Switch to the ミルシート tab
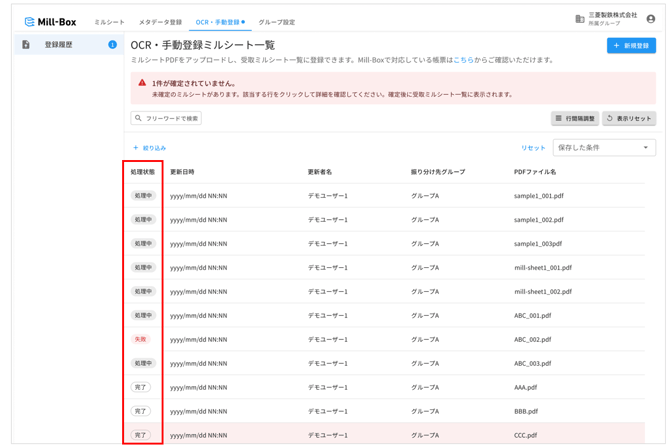 pos(109,22)
